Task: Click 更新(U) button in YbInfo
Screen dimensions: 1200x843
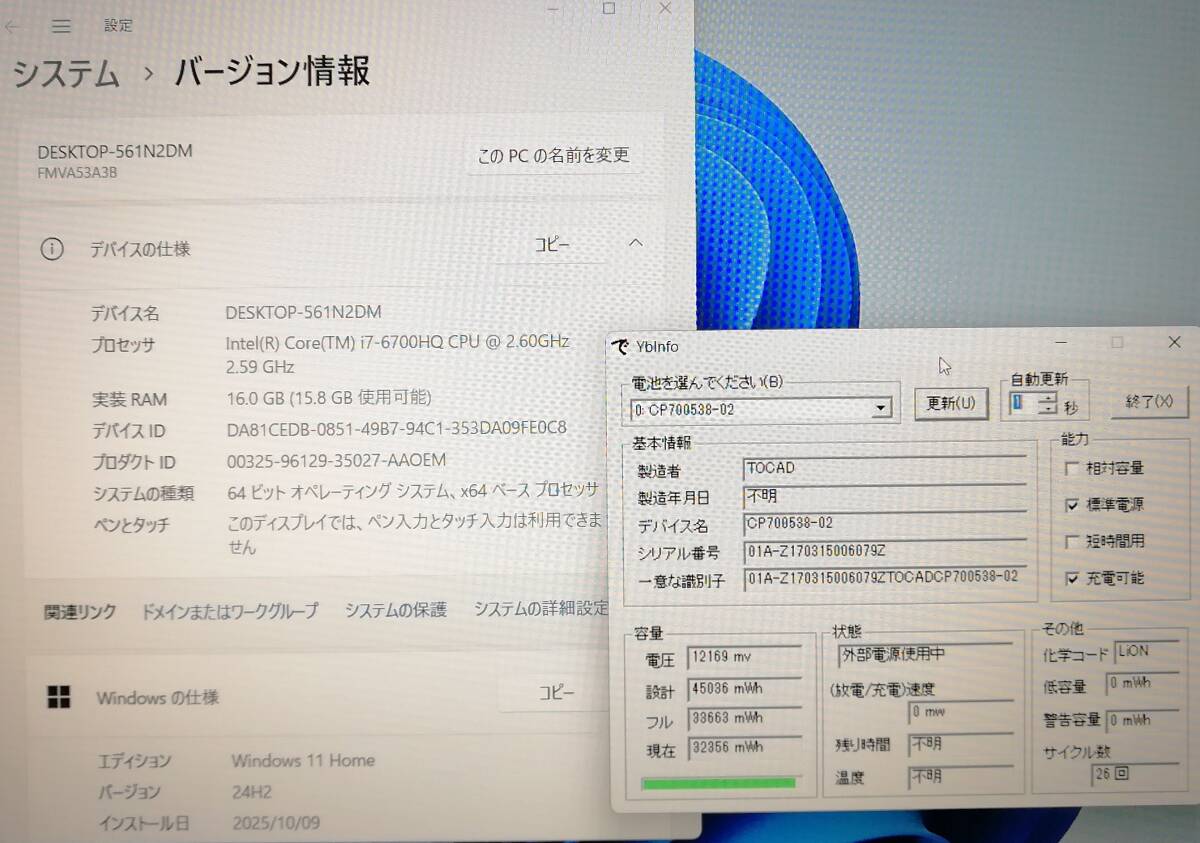Action: (951, 403)
